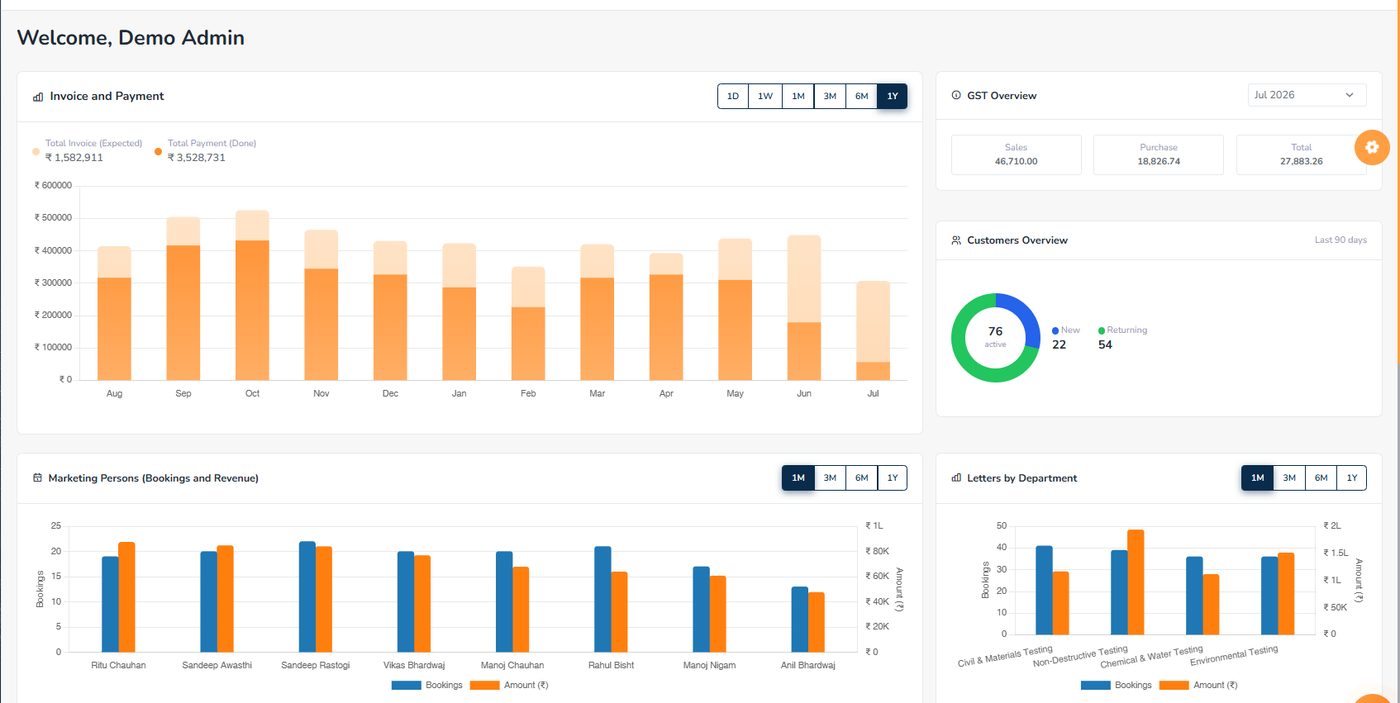Open the orange settings gear button
This screenshot has width=1400, height=703.
pos(1372,147)
